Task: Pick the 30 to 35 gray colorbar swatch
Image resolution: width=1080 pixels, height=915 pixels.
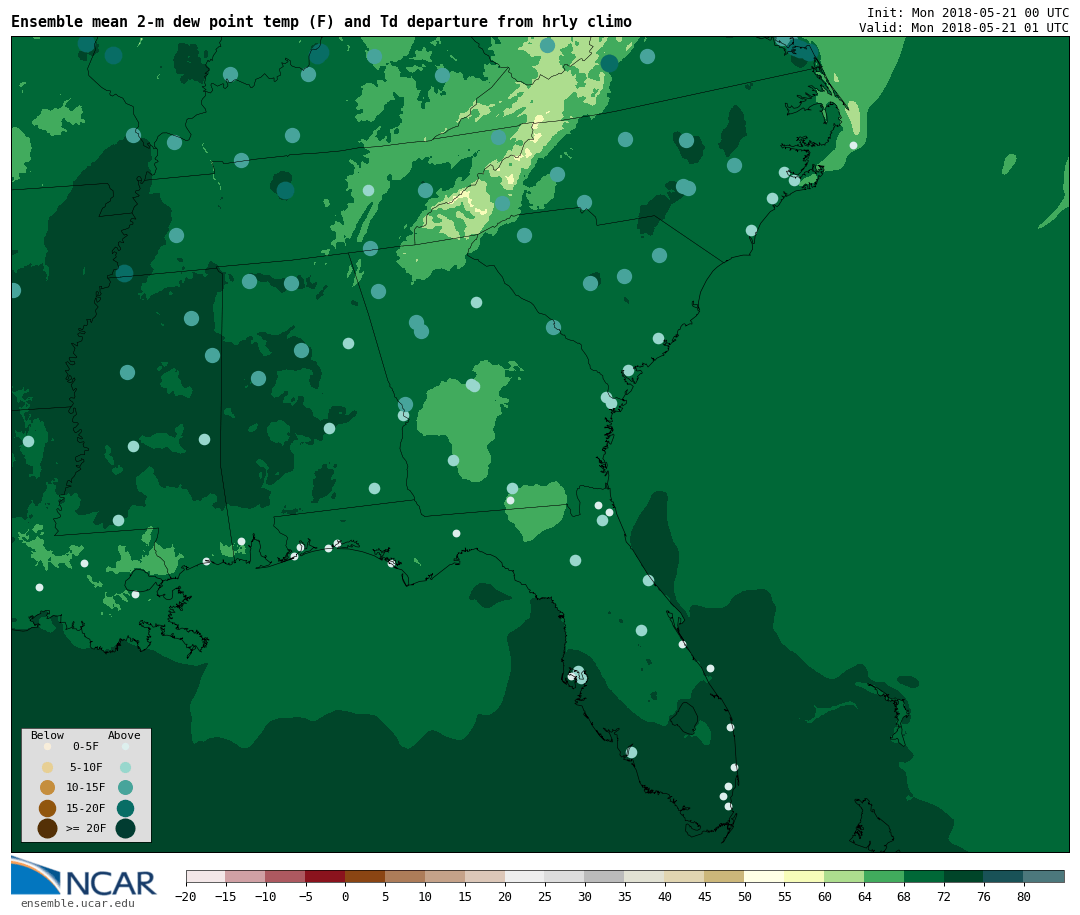Action: 604,876
